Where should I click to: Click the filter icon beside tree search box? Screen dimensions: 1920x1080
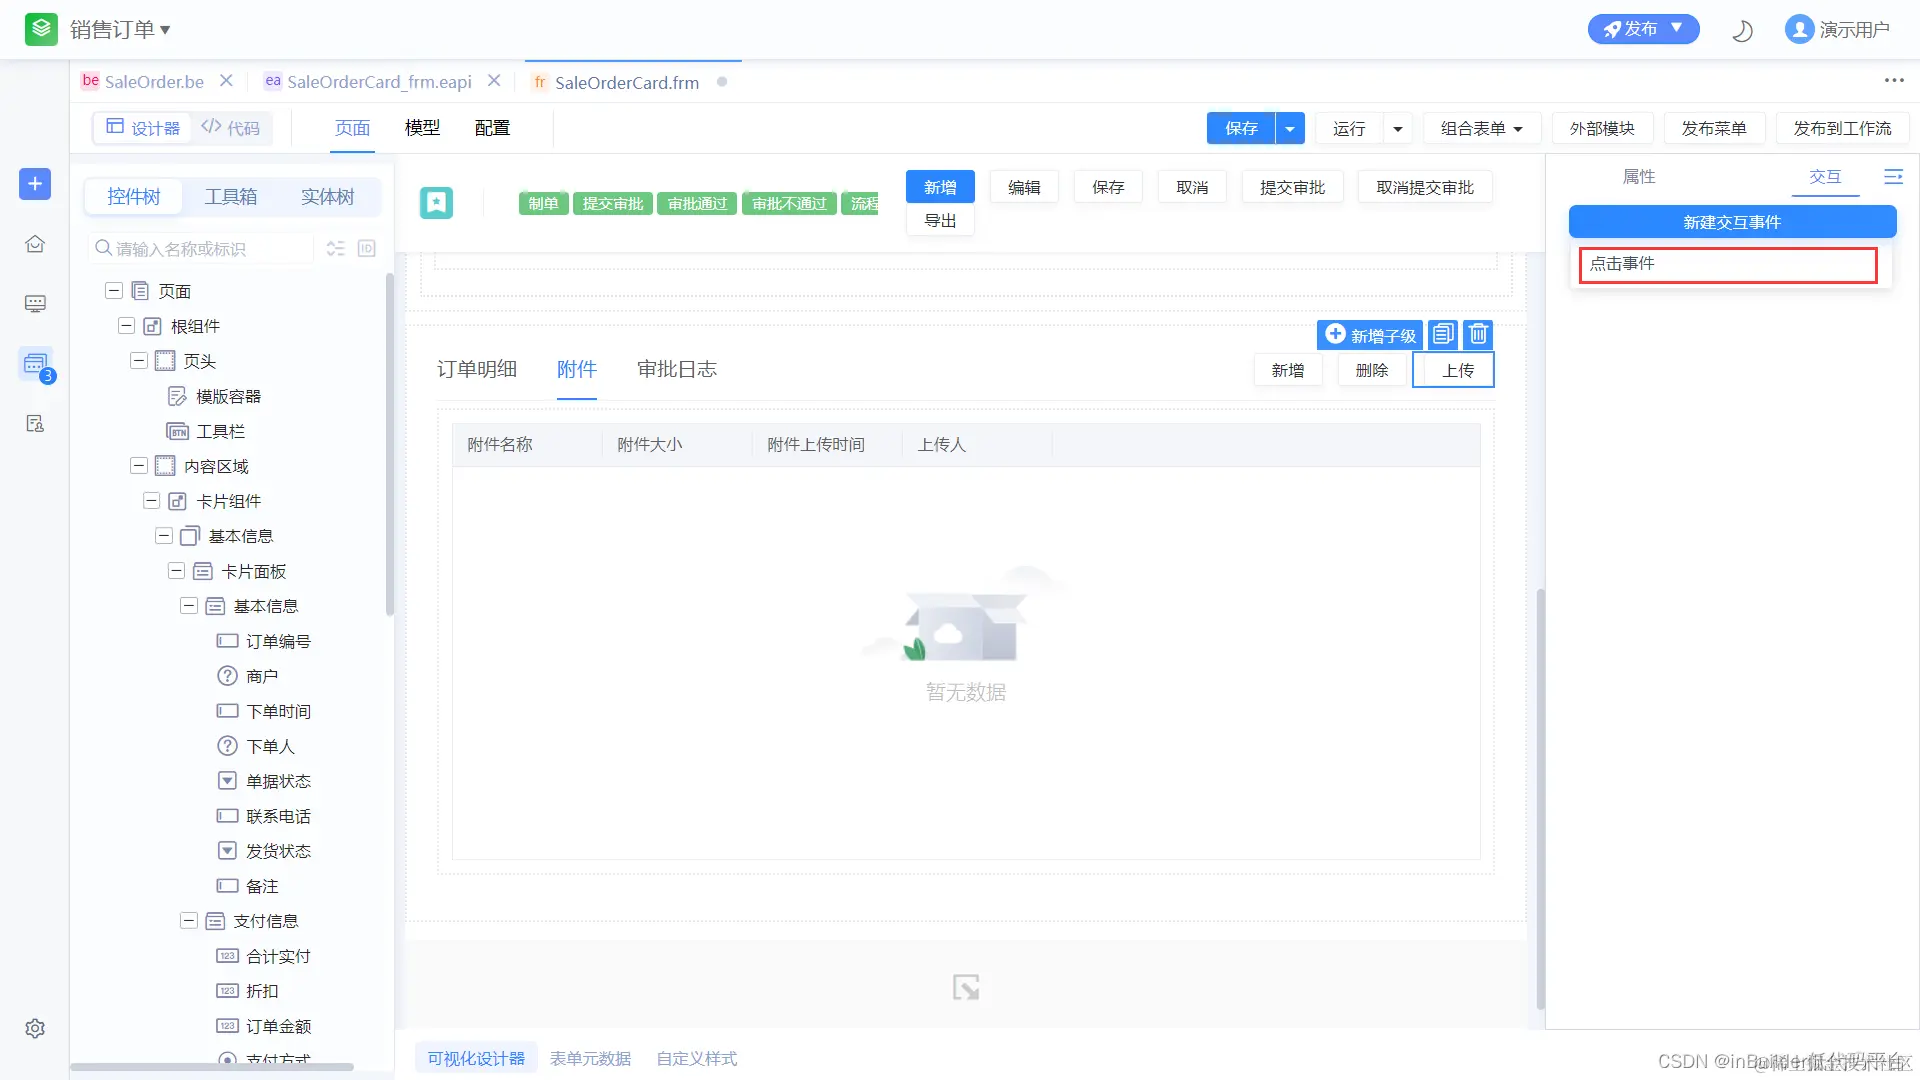[x=336, y=248]
